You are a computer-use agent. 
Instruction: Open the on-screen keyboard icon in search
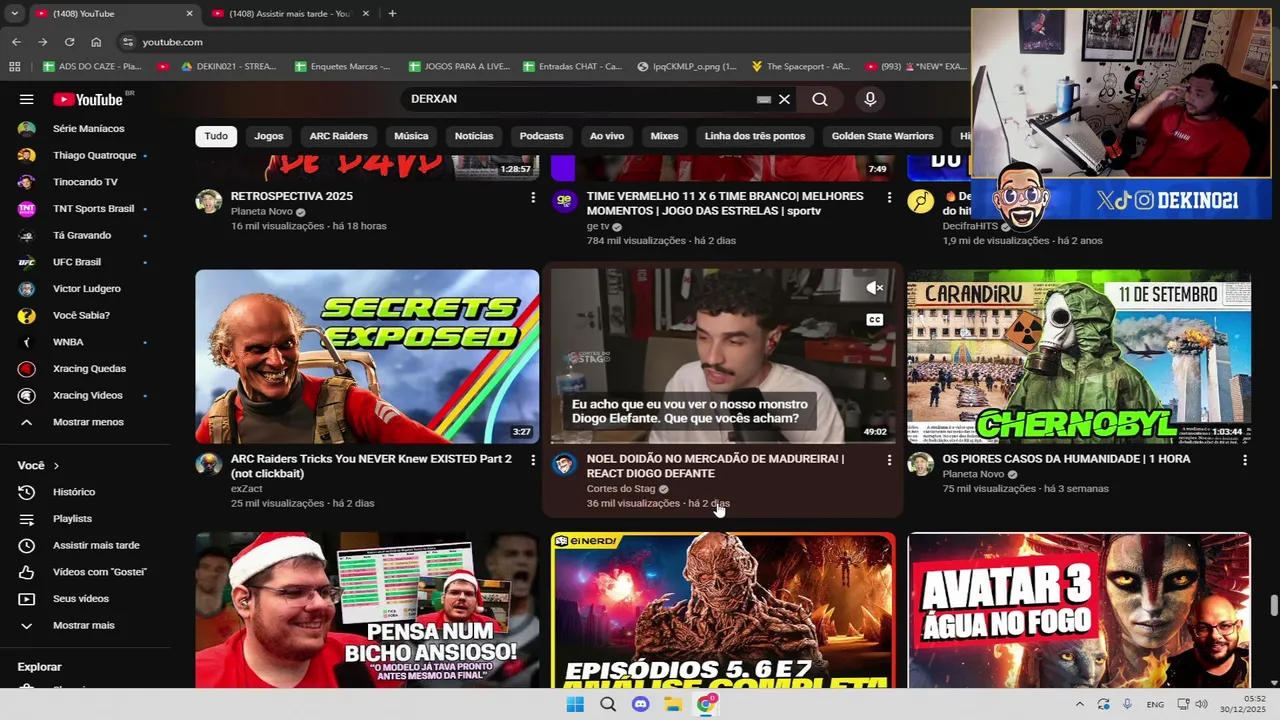click(764, 99)
